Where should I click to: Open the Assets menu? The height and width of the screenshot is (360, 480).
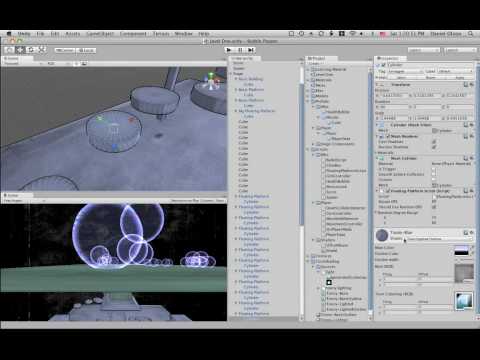click(x=73, y=34)
